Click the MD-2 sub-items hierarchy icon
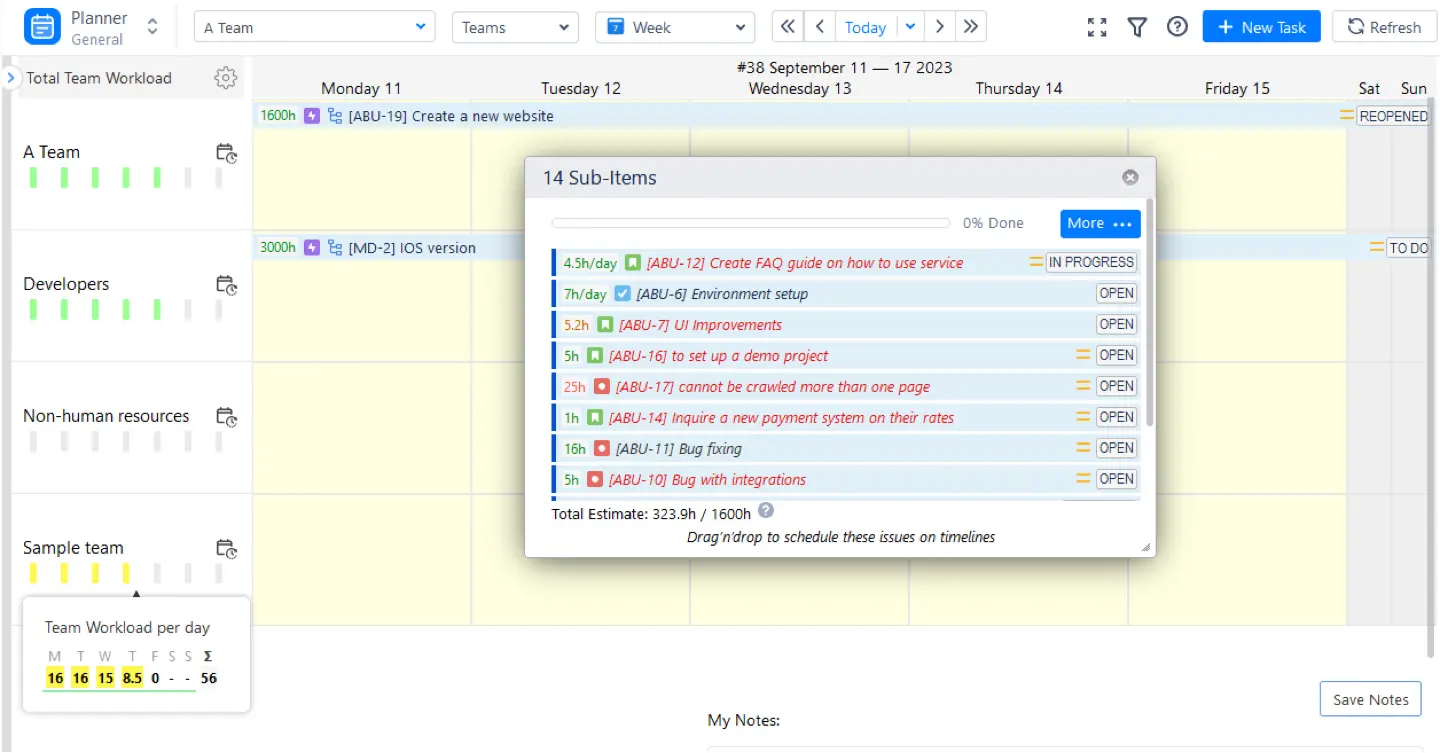 click(335, 248)
